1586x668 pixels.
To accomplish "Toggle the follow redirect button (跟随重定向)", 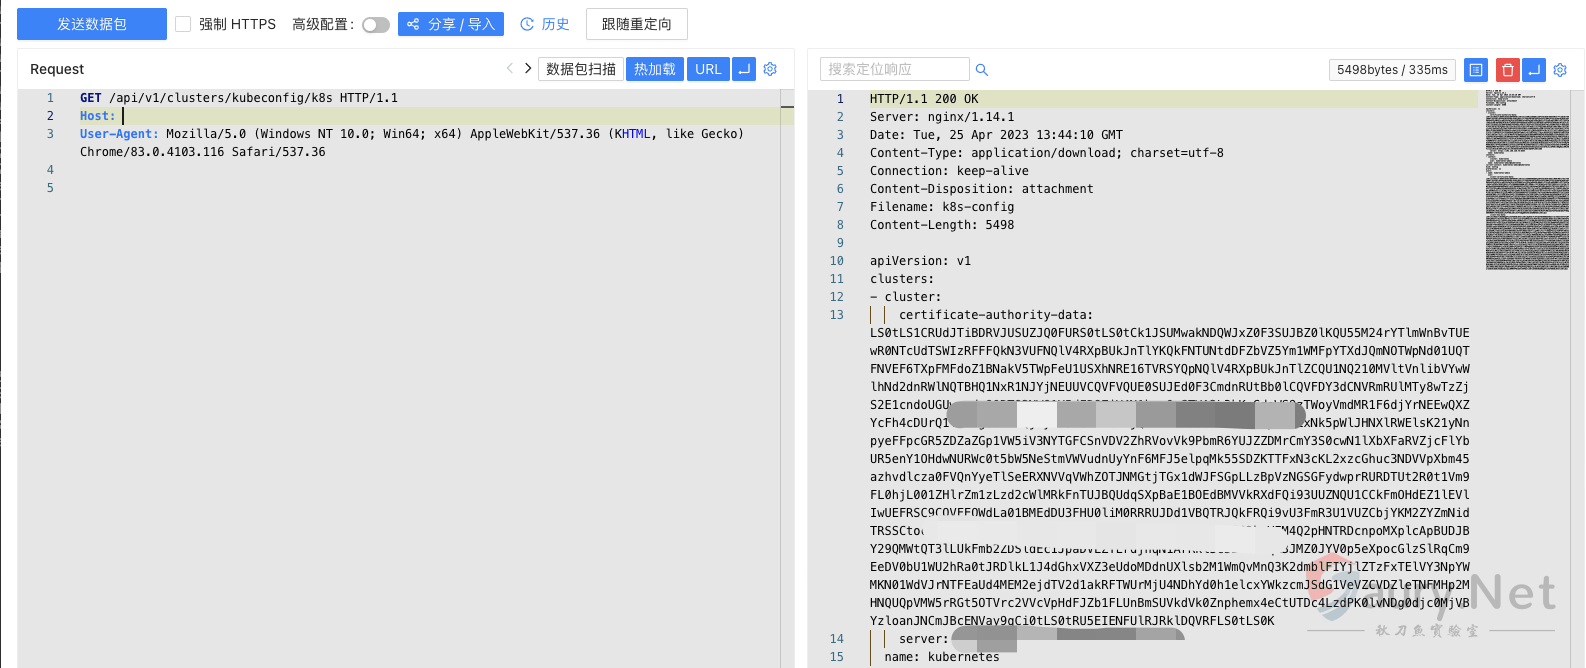I will click(x=636, y=24).
